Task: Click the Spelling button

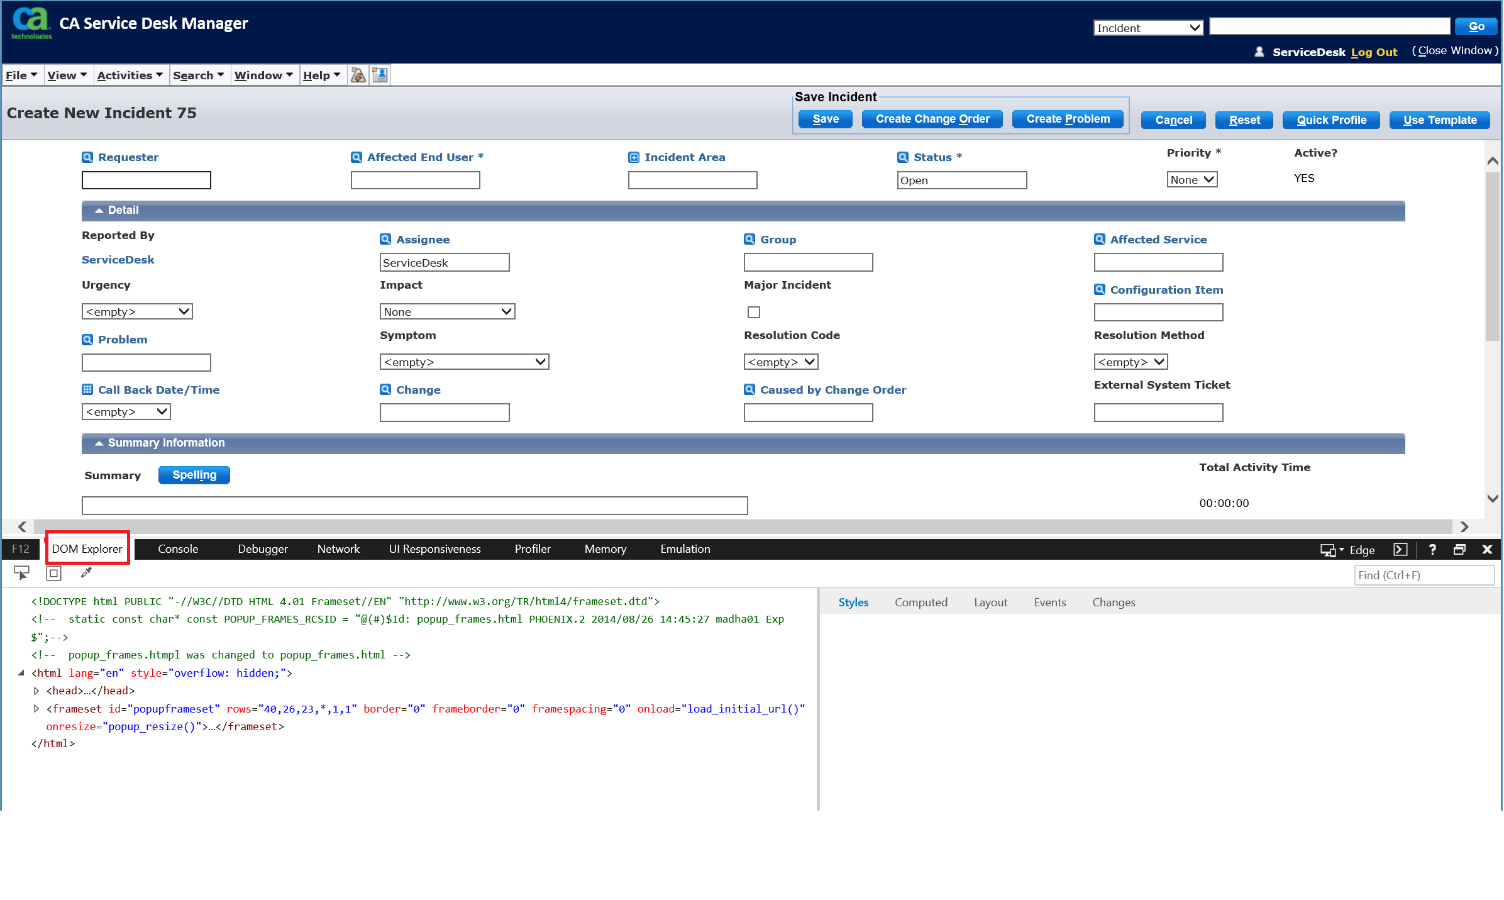Action: click(x=194, y=475)
